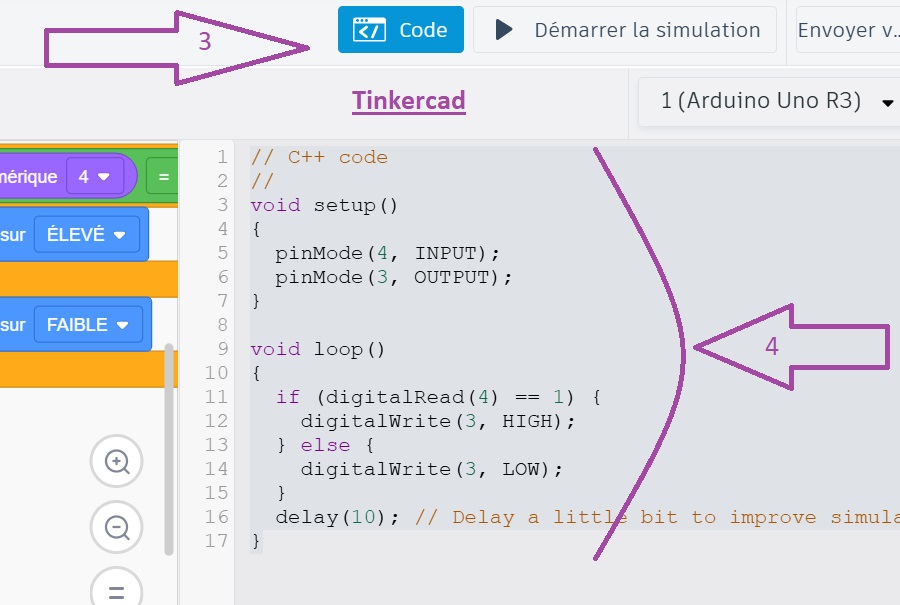
Task: Zoom in on the blocks workspace
Action: click(117, 462)
